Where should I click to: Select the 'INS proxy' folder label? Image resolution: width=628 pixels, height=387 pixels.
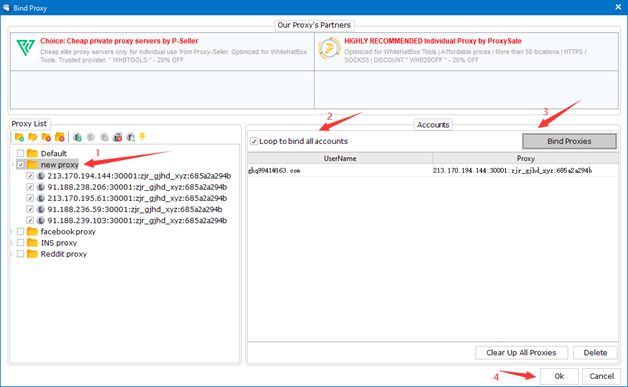pyautogui.click(x=58, y=243)
